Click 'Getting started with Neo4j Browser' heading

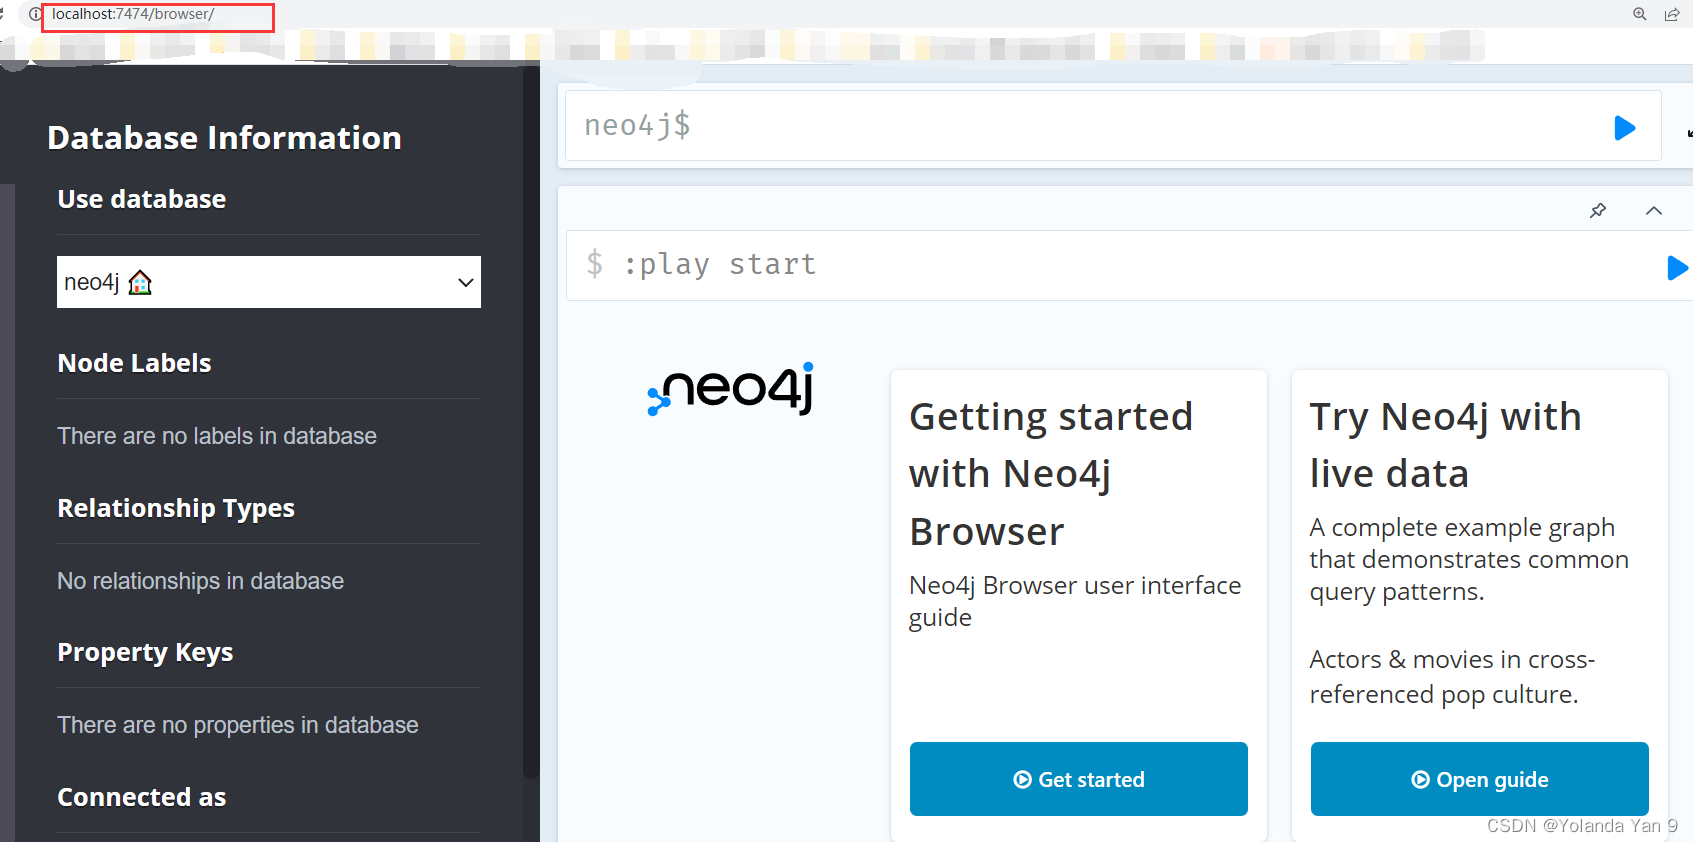pos(1051,474)
